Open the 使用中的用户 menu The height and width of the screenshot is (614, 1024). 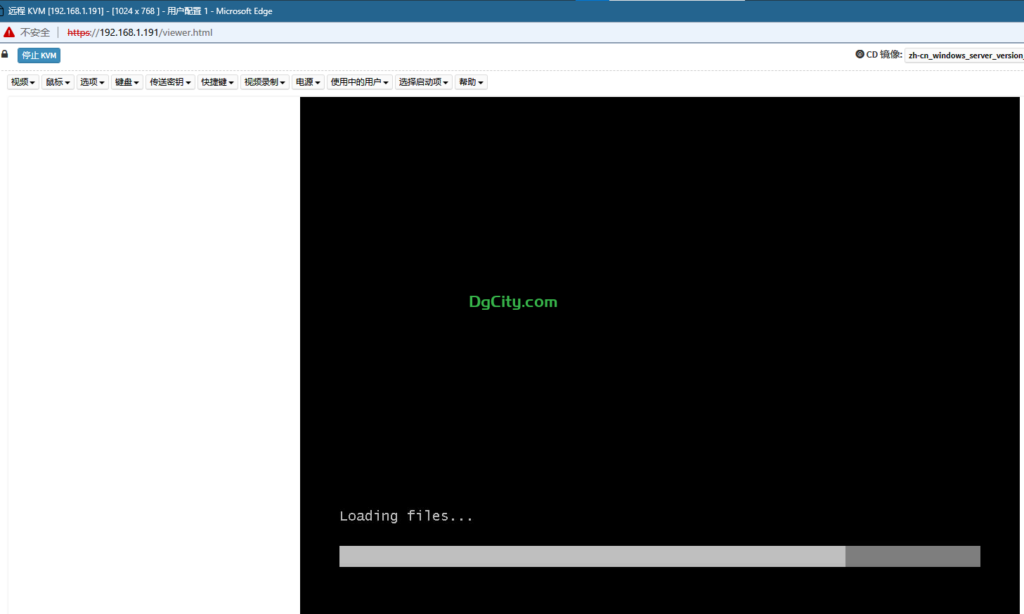[x=360, y=82]
